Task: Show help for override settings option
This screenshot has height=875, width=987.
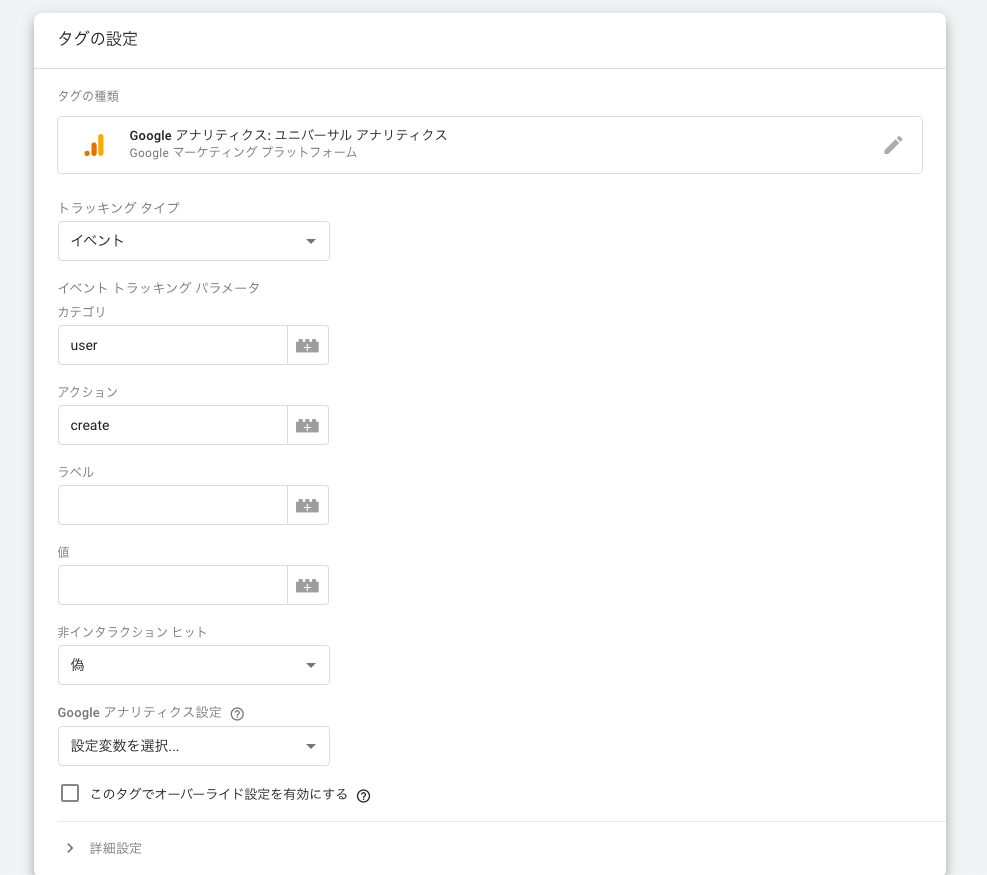Action: tap(364, 796)
